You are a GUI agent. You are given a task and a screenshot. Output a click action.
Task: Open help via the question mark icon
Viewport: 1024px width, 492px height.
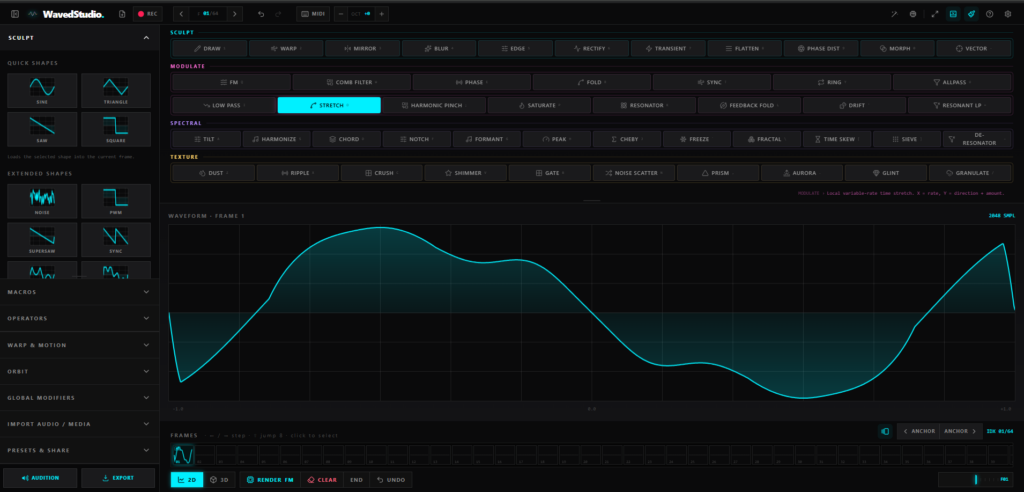pyautogui.click(x=989, y=14)
